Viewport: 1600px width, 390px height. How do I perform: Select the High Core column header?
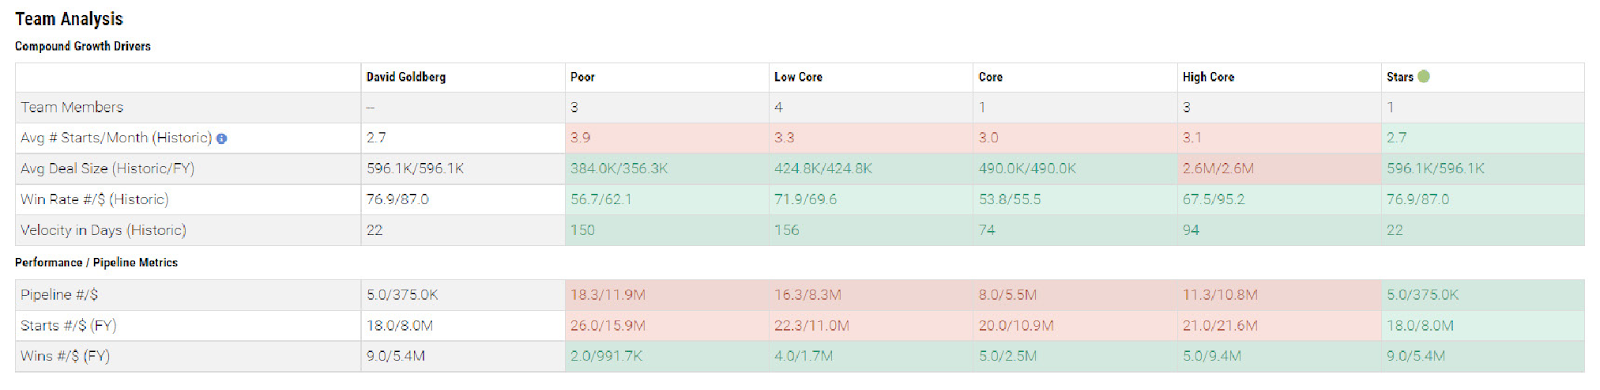(x=1208, y=77)
